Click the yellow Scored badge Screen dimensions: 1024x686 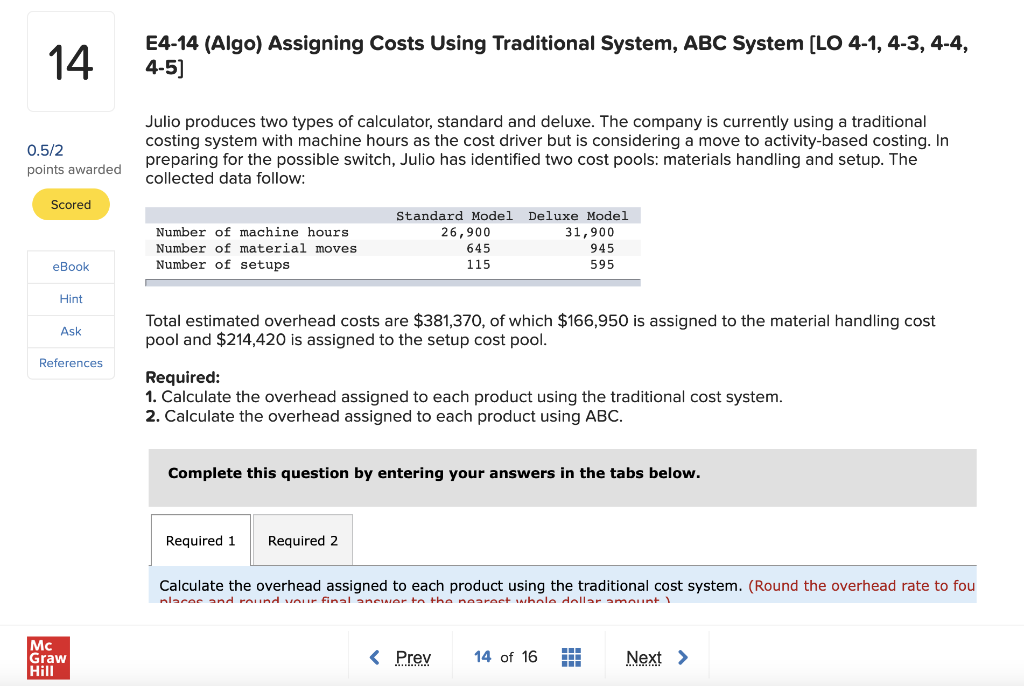pyautogui.click(x=70, y=204)
